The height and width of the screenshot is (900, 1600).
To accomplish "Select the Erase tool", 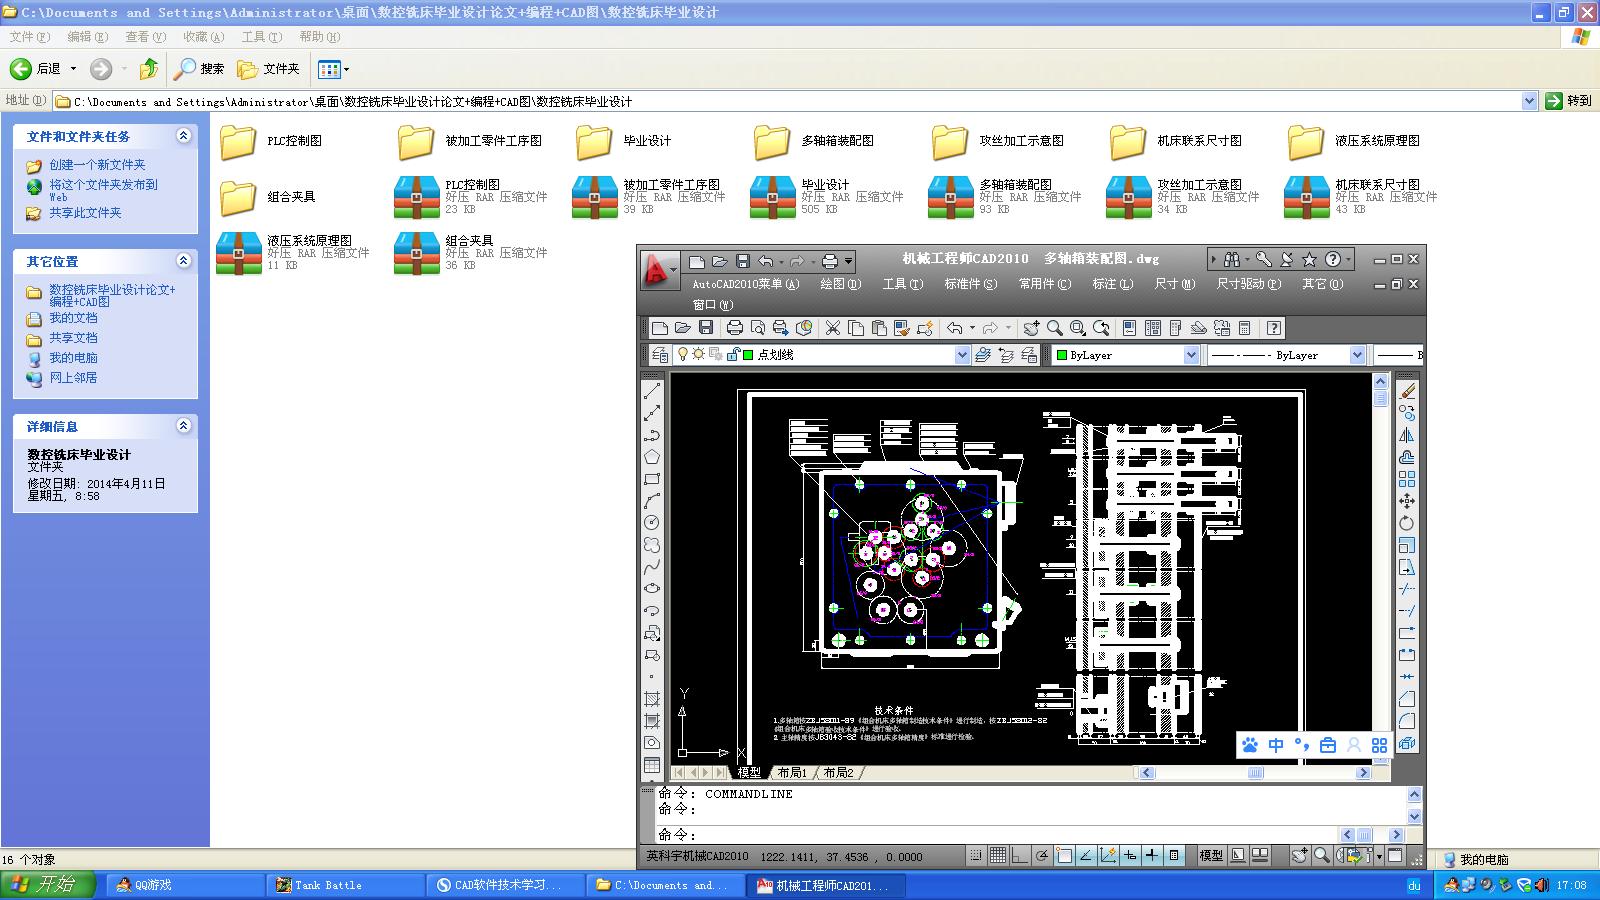I will point(1408,390).
